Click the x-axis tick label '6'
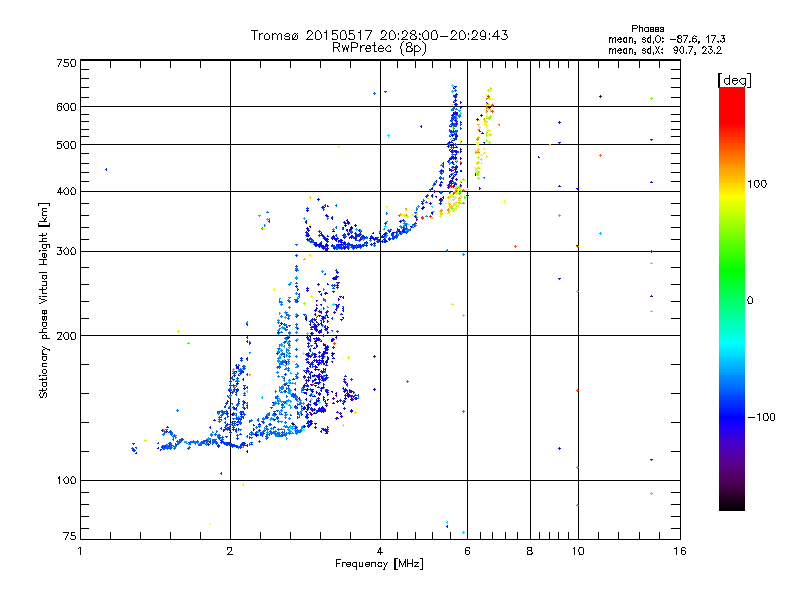800x600 pixels. click(x=467, y=551)
